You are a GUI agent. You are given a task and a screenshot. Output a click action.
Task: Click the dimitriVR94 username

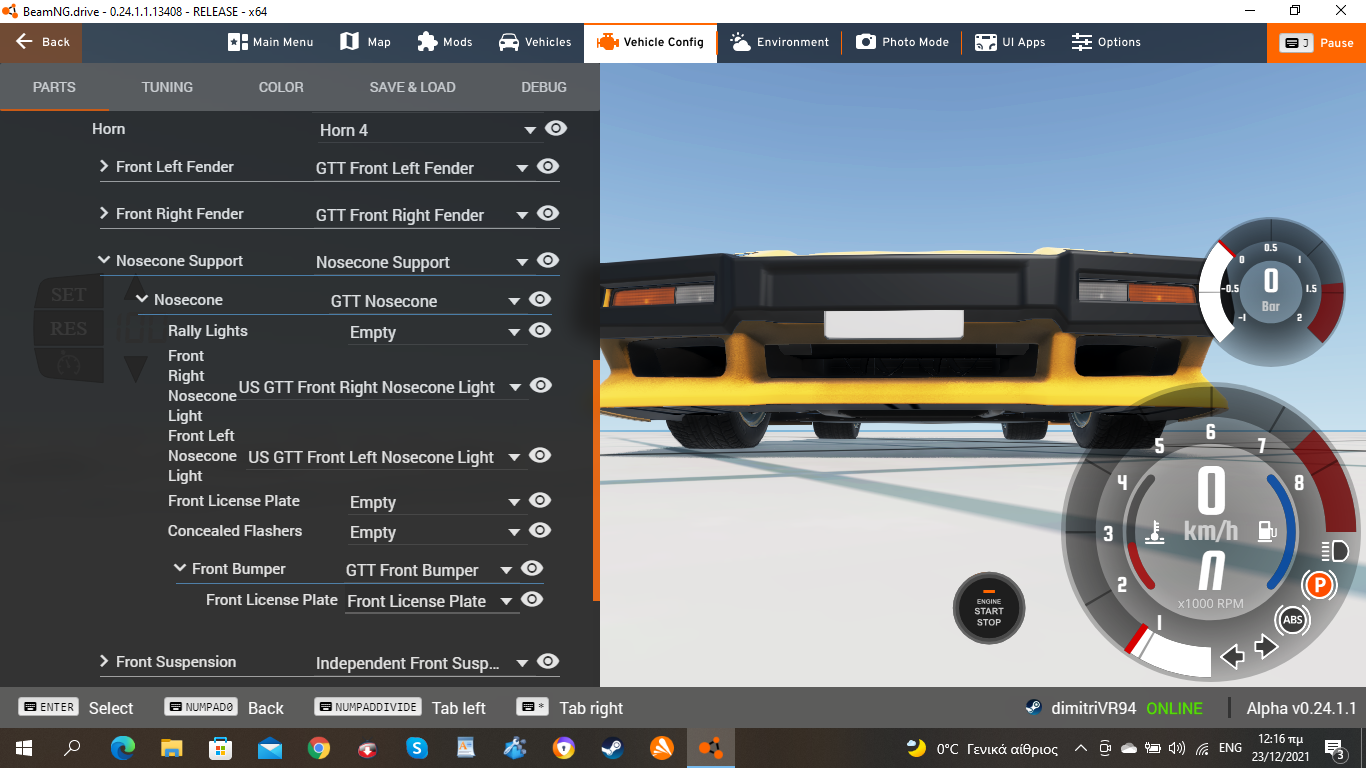click(1094, 708)
